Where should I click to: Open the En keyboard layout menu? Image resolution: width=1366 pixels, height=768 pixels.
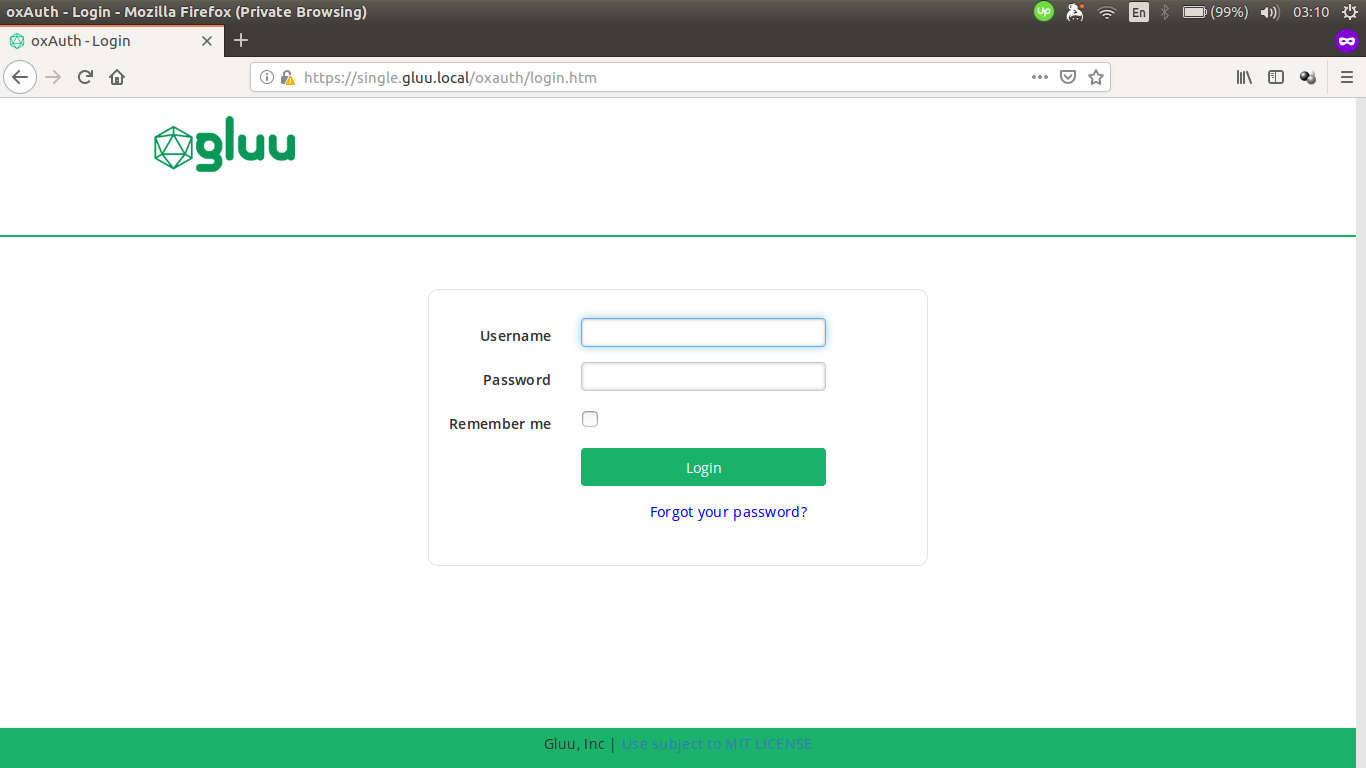pos(1138,12)
